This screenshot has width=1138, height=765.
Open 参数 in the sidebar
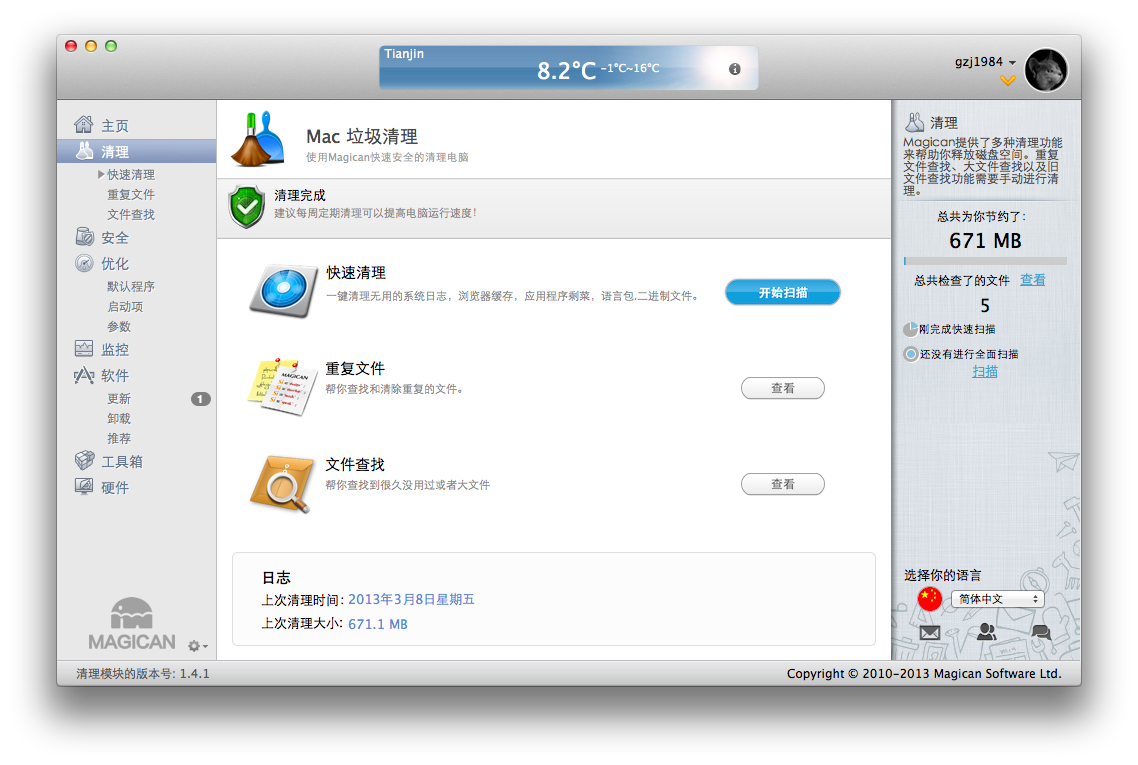pos(119,327)
